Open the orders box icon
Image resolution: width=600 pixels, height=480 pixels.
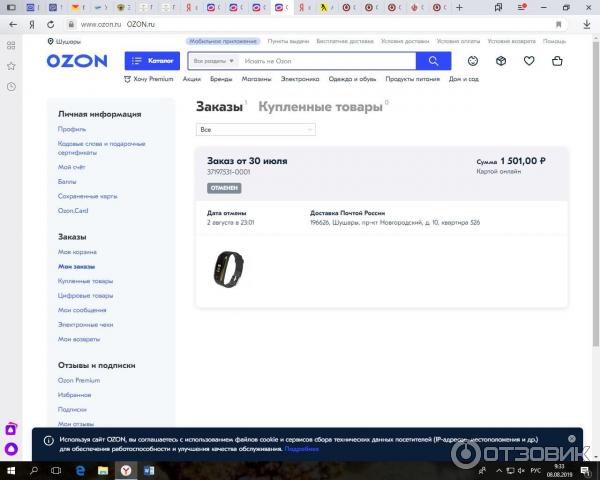pyautogui.click(x=501, y=61)
